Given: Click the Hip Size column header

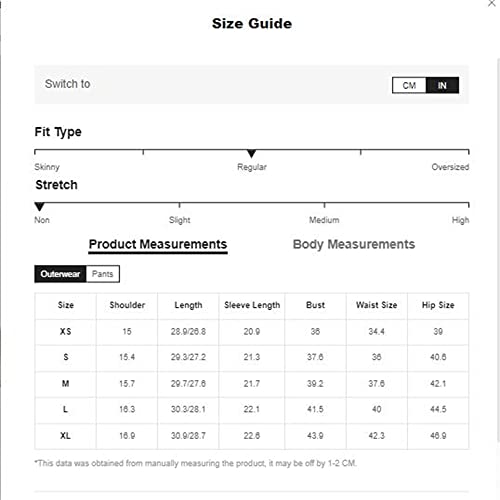Looking at the screenshot, I should coord(438,305).
